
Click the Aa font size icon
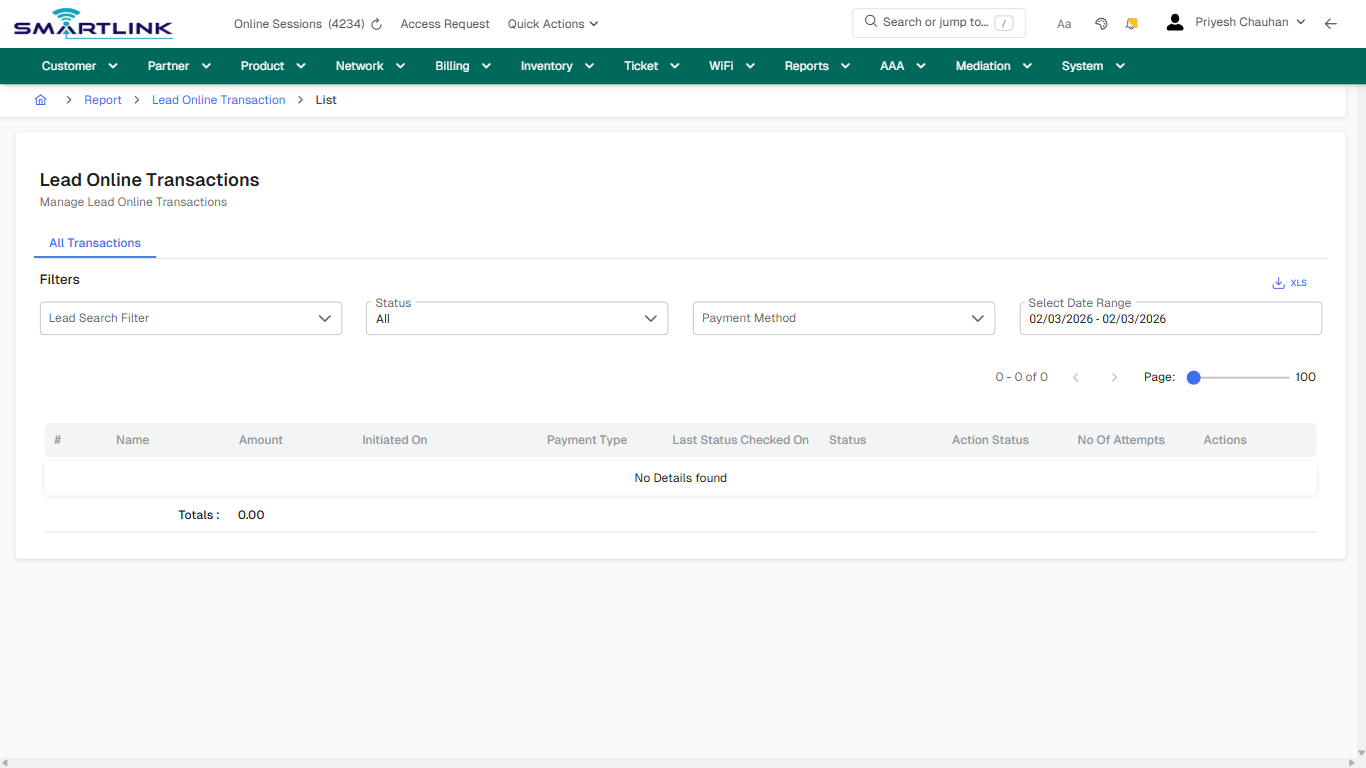click(1064, 23)
